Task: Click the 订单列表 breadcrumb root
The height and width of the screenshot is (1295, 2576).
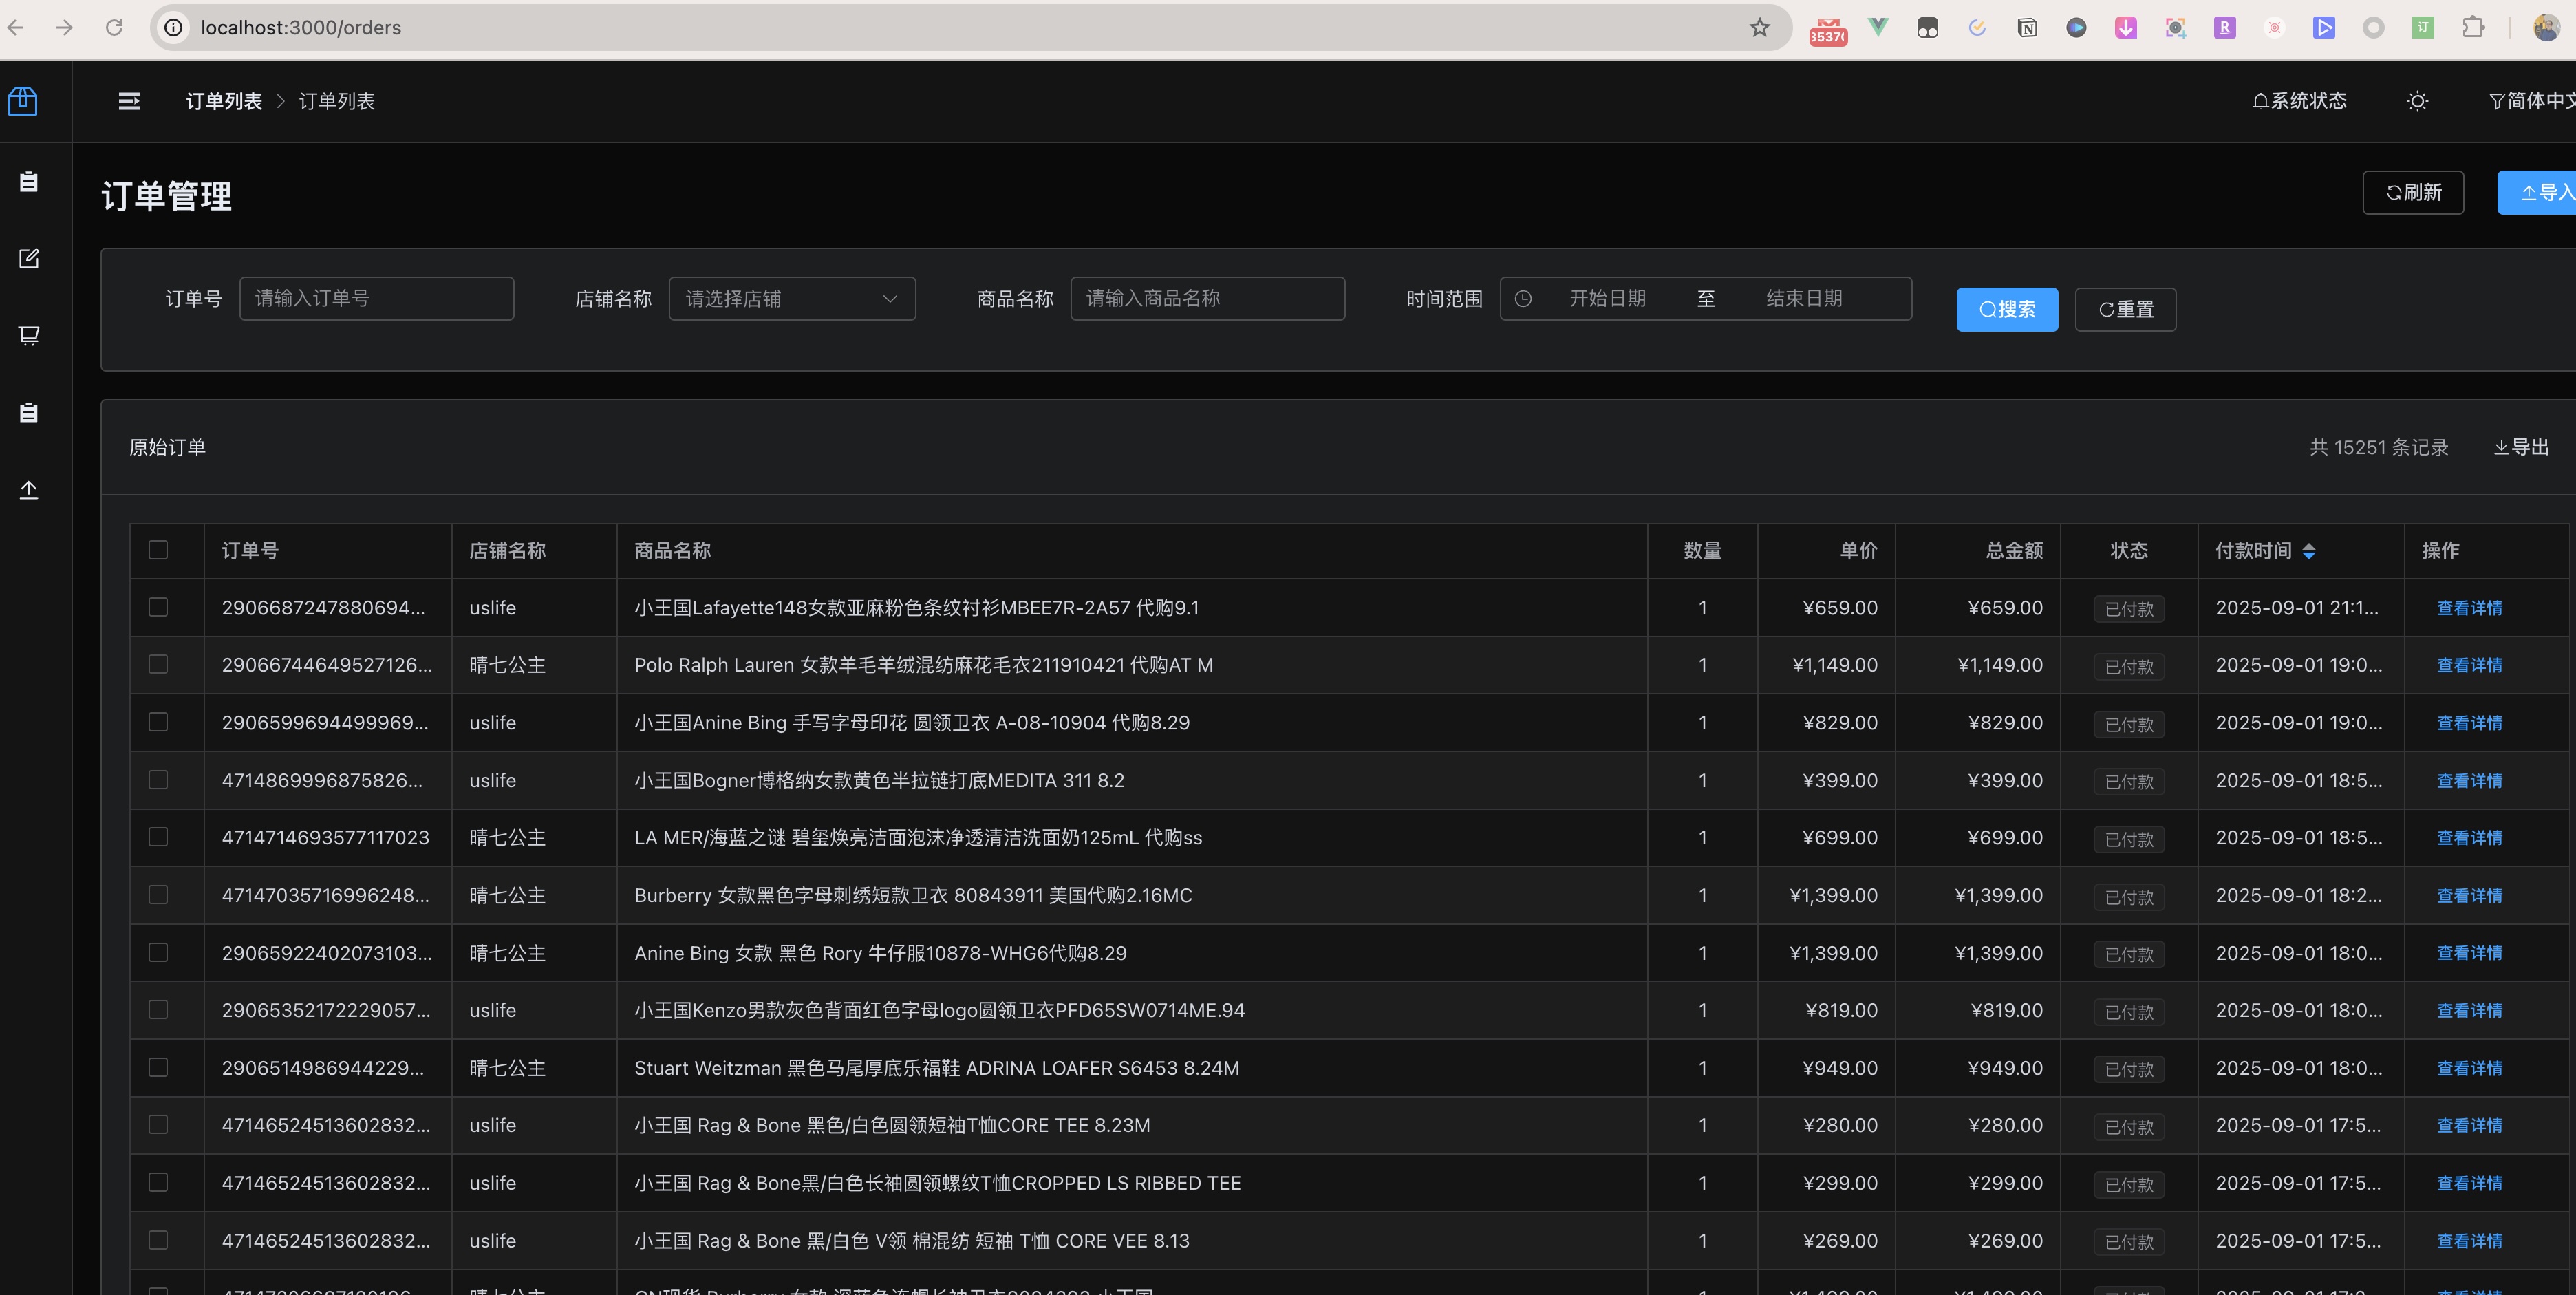Action: 224,101
